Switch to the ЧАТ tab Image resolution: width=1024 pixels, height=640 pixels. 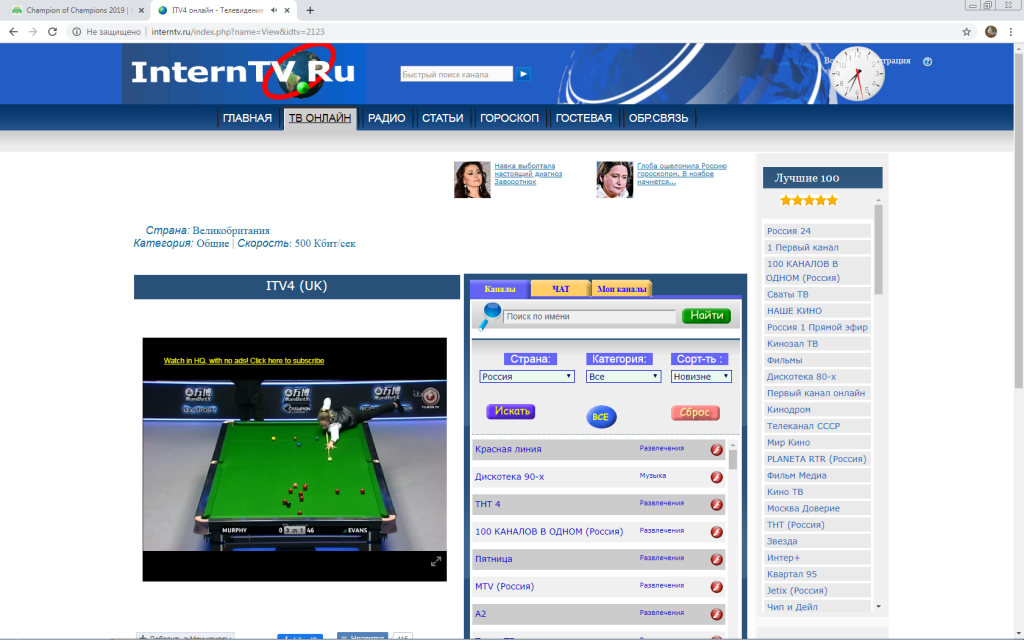pos(561,289)
